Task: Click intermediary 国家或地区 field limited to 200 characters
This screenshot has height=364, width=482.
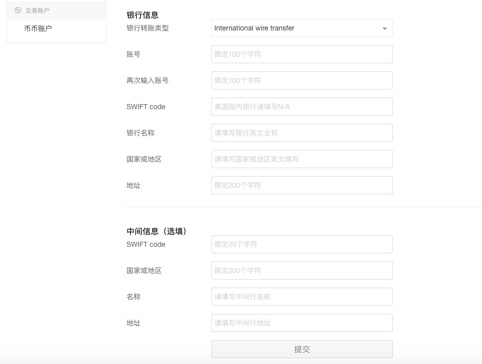Action: click(x=302, y=271)
